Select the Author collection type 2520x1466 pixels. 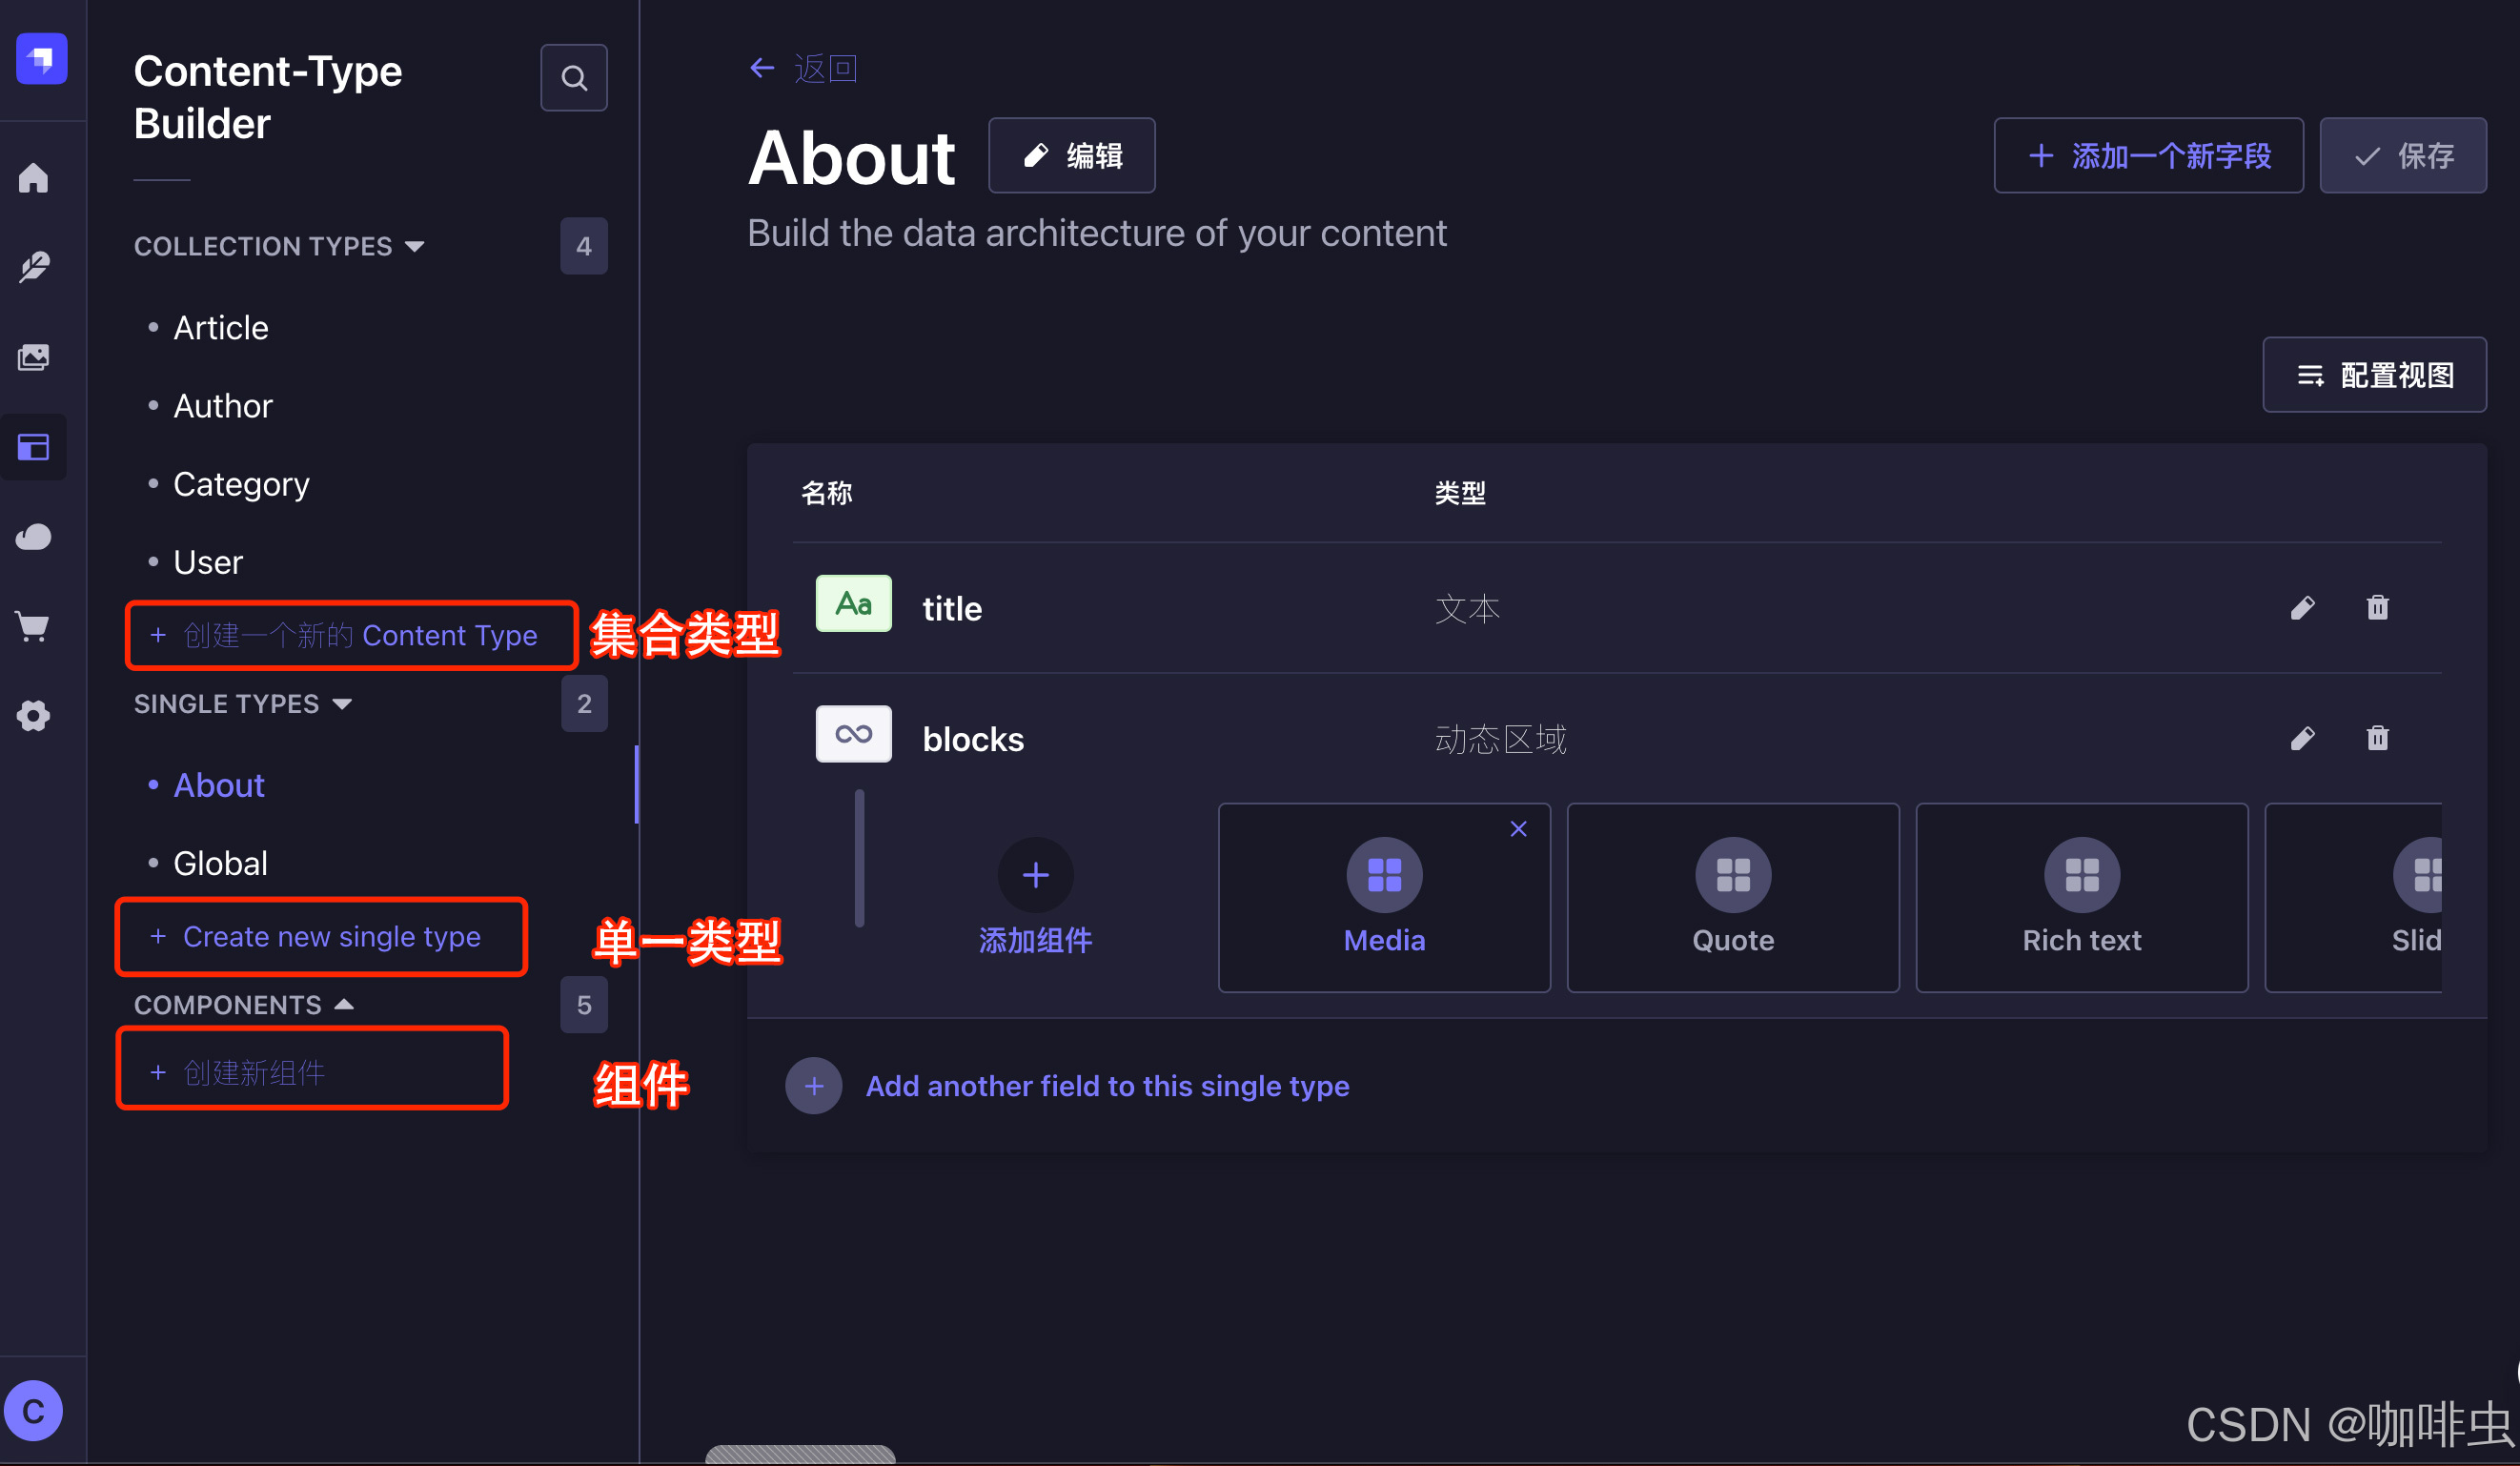[222, 406]
